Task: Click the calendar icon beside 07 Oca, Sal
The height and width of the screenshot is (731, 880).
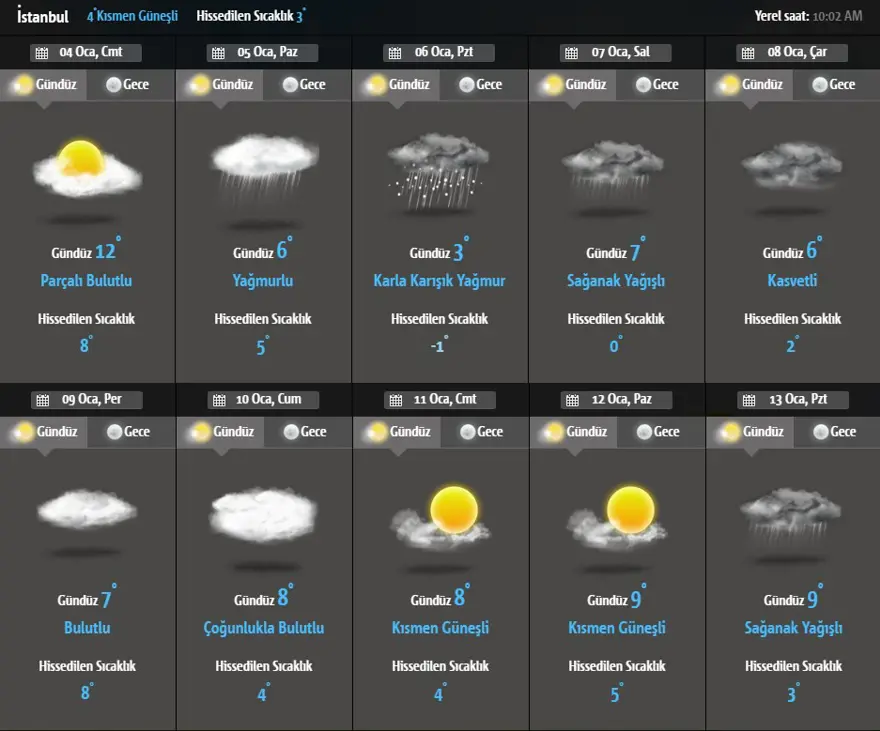Action: point(571,53)
